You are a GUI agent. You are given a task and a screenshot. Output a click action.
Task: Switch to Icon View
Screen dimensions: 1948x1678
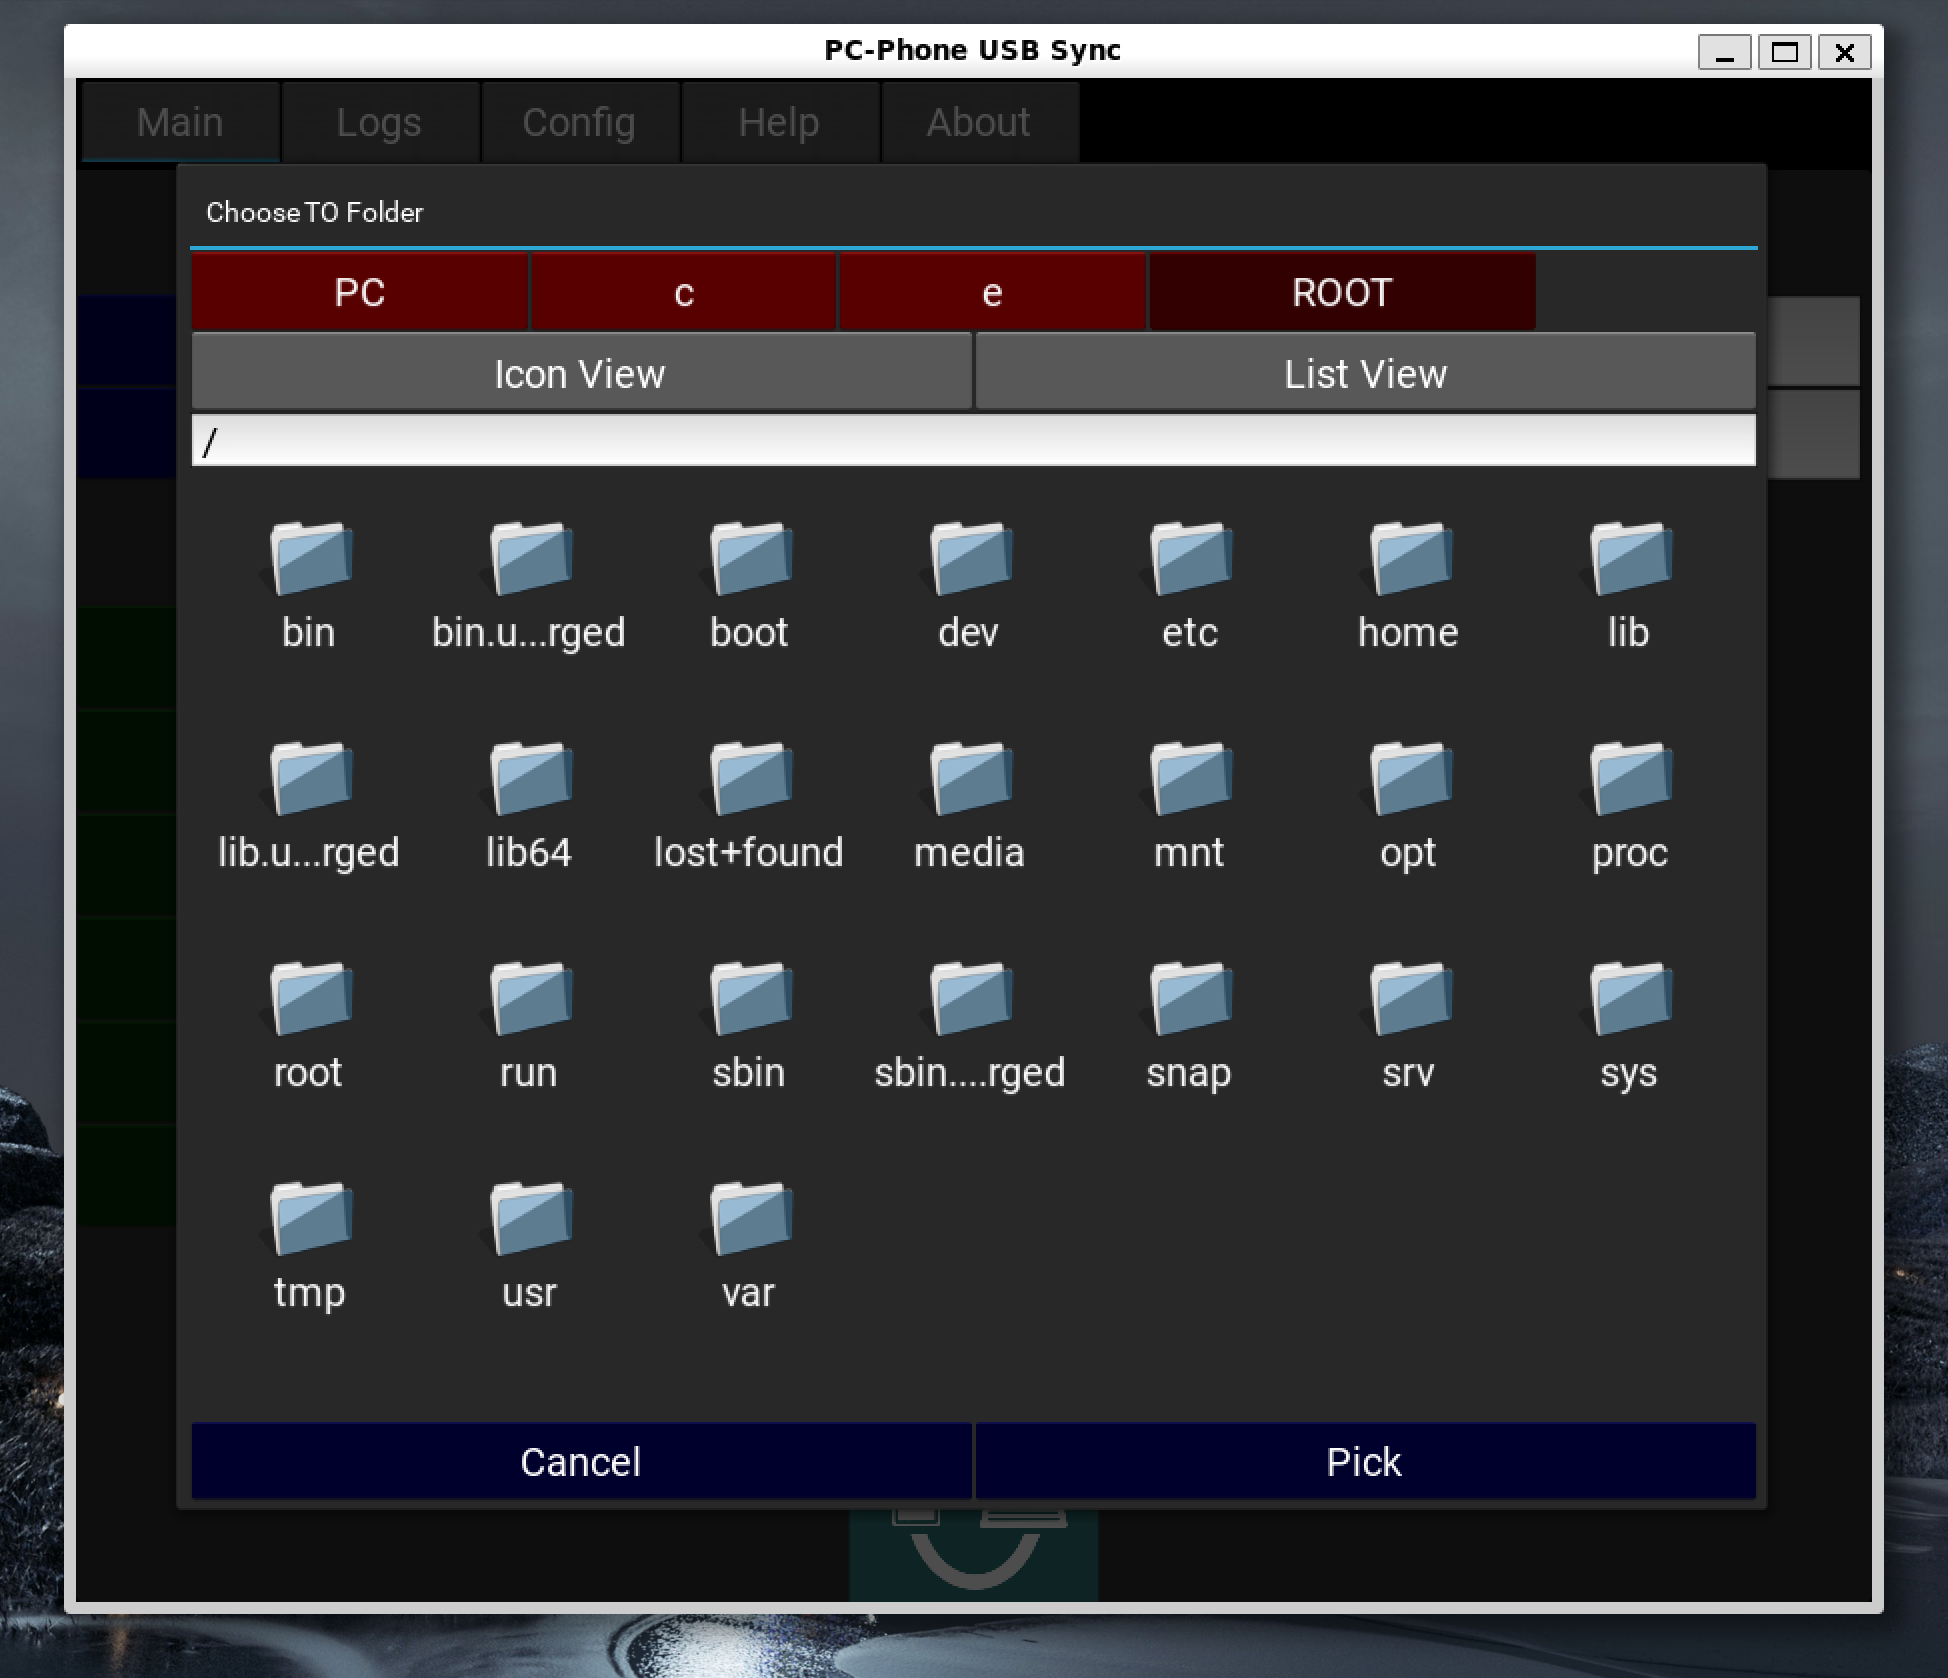pos(580,373)
